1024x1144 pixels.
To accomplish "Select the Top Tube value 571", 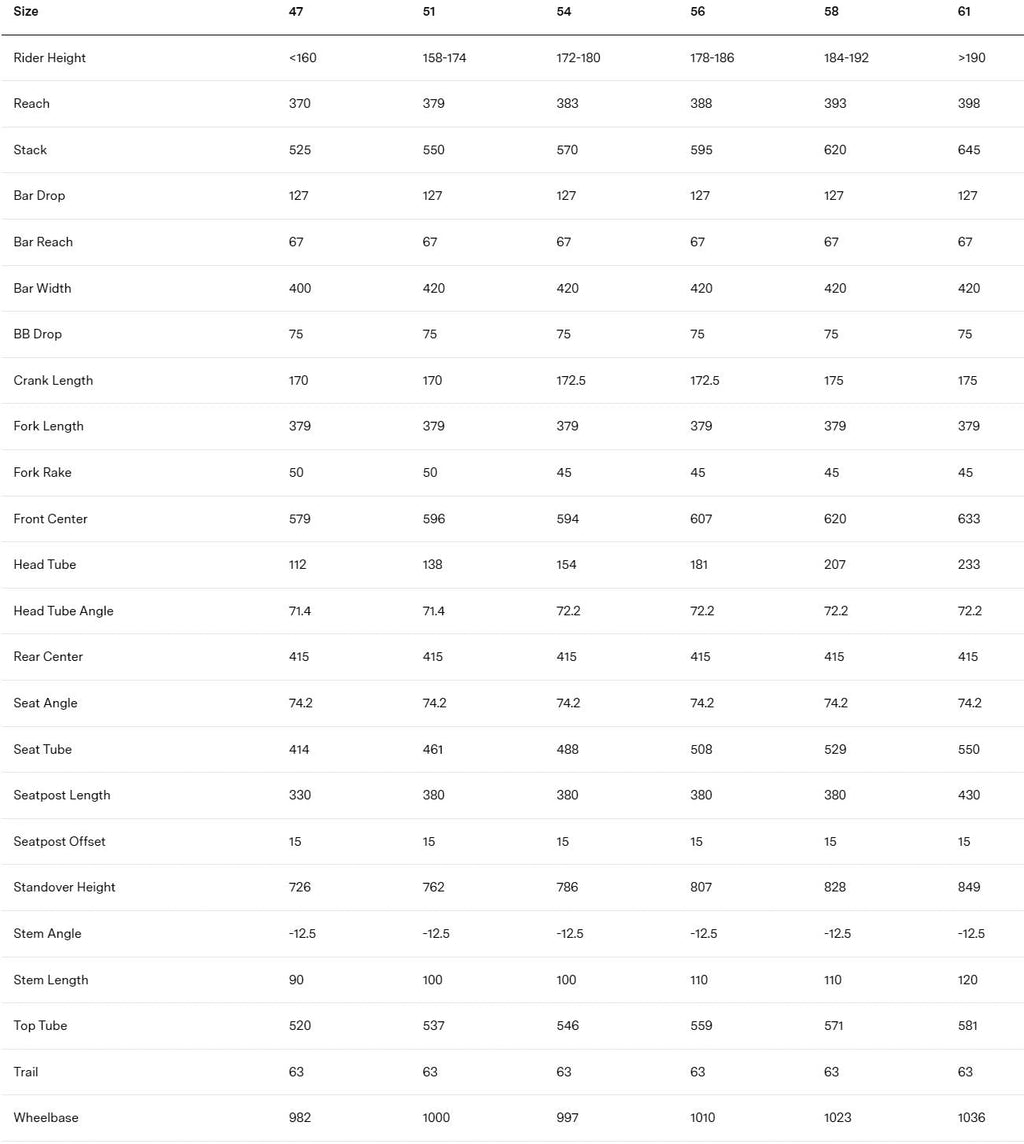I will 835,1026.
